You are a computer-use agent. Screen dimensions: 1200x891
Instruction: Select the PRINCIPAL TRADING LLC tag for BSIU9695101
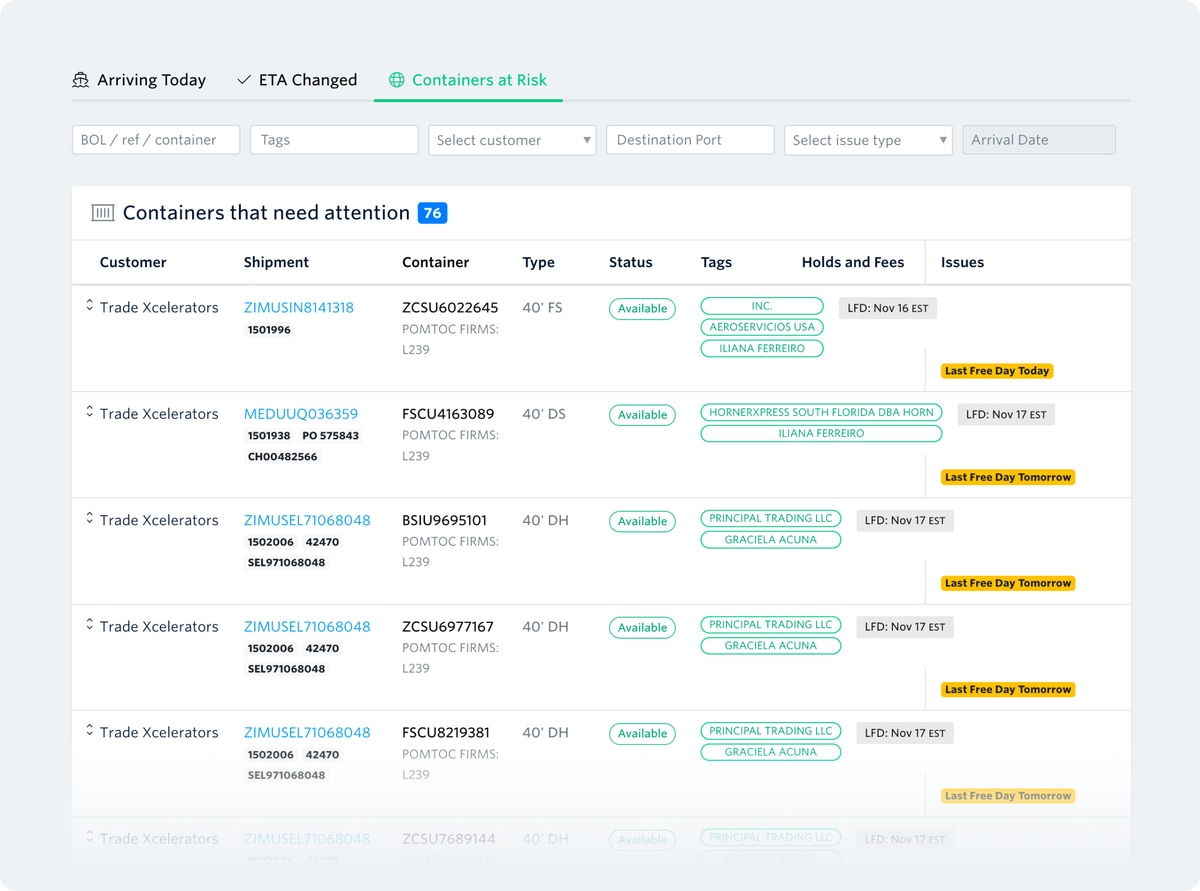coord(770,518)
